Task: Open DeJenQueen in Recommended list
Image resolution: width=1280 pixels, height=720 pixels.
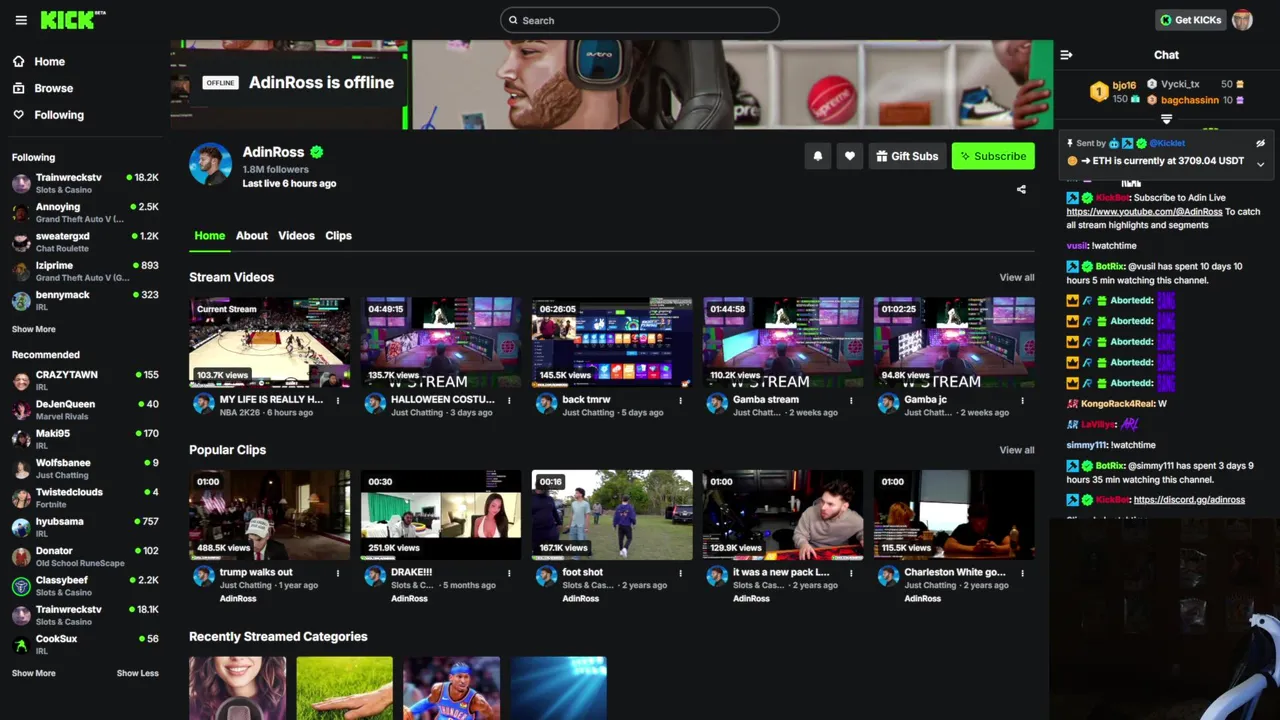Action: [x=85, y=410]
